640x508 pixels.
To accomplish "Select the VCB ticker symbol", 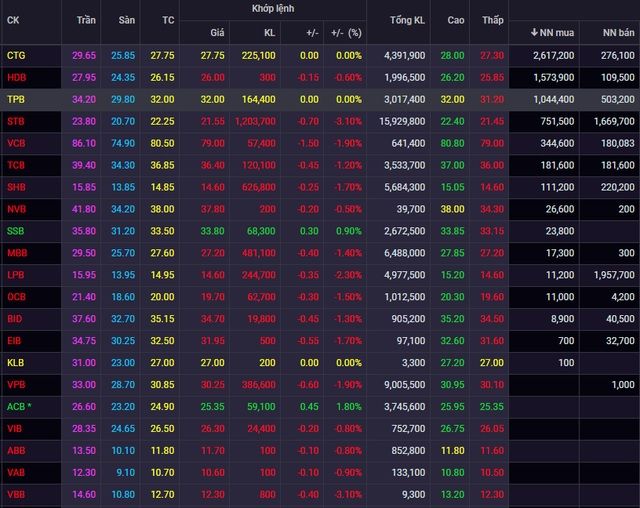I will (x=16, y=143).
